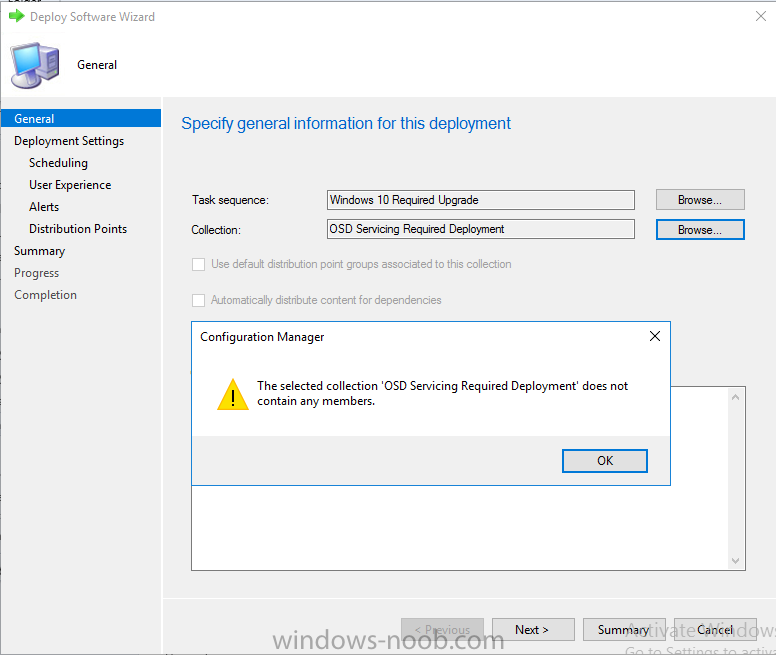Viewport: 776px width, 655px height.
Task: Click the greyed-out Previous button
Action: point(442,629)
